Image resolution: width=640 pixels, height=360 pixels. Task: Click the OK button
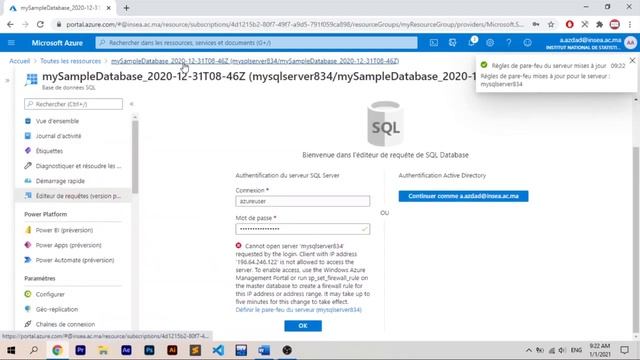point(303,326)
